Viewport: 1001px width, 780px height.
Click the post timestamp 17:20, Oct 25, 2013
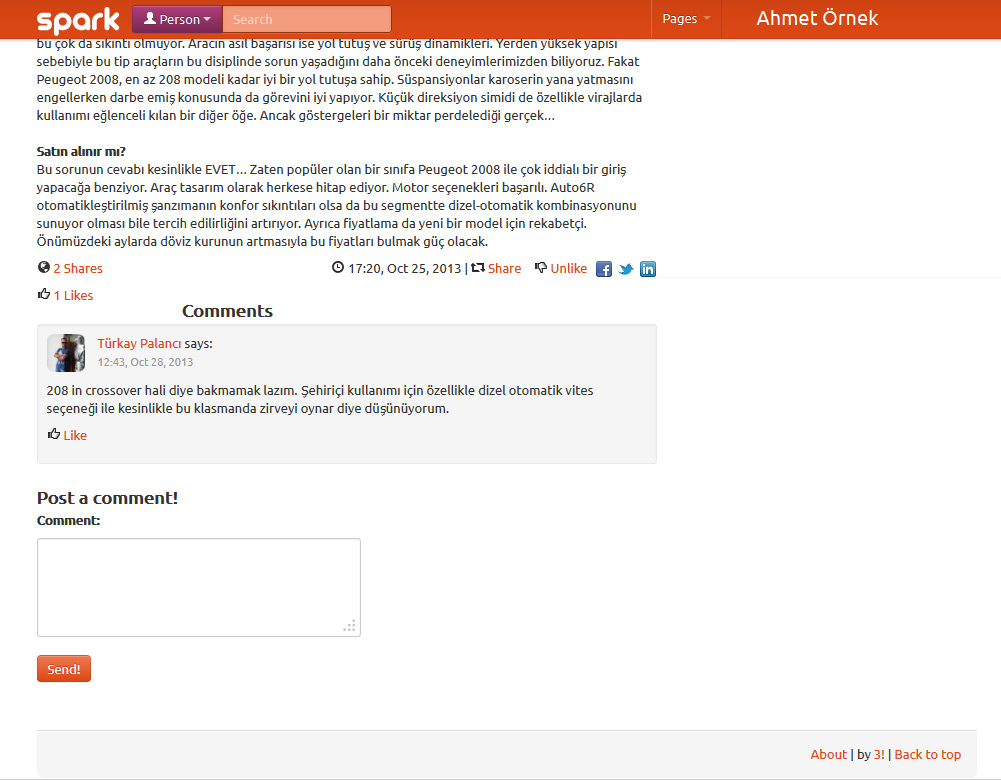404,268
